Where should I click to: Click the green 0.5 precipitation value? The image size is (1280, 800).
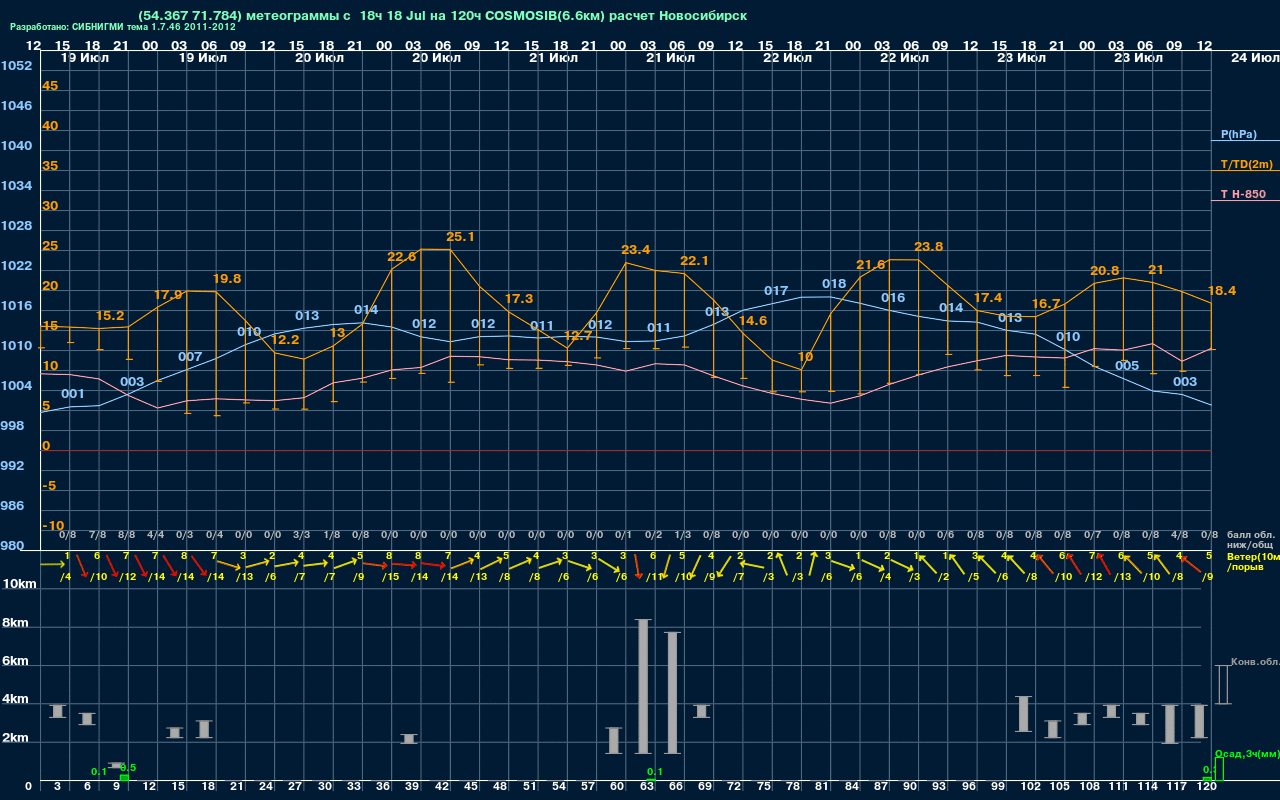[128, 768]
